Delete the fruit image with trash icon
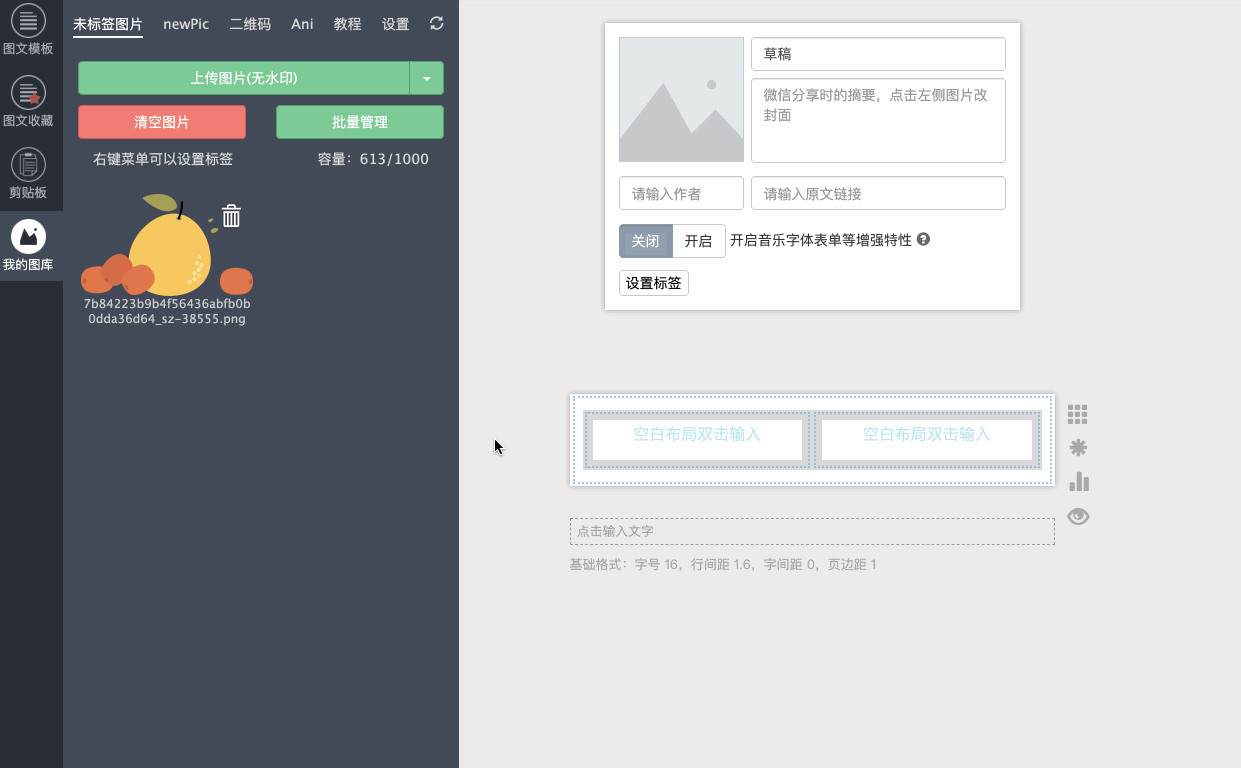The height and width of the screenshot is (768, 1241). coord(231,216)
